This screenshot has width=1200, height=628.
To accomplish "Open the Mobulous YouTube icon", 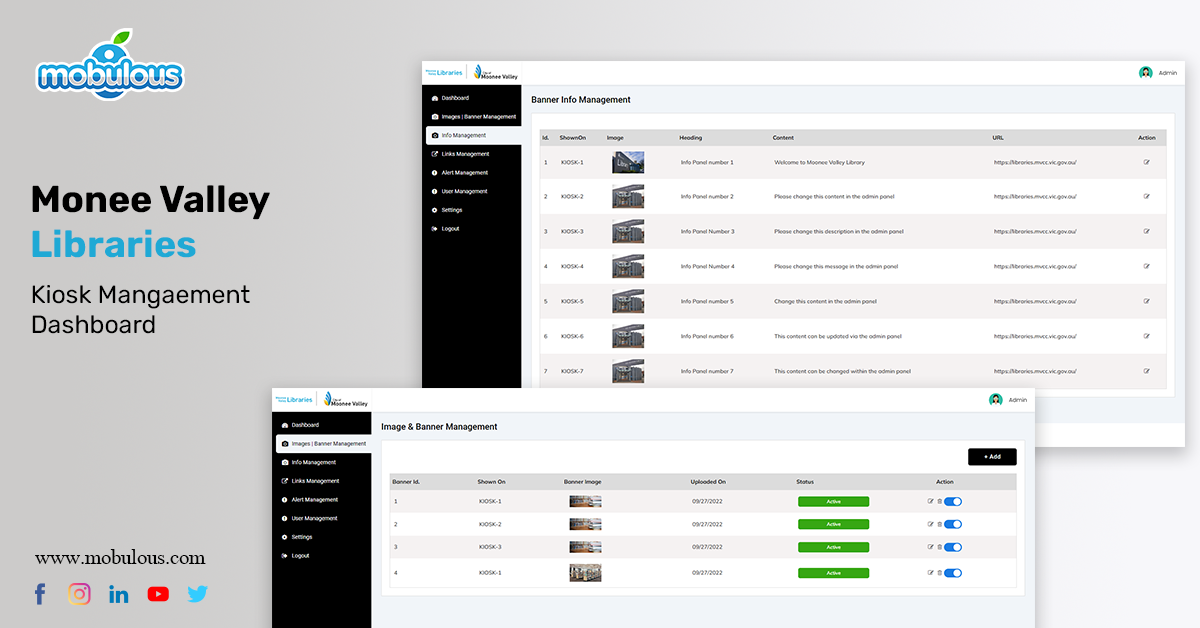I will tap(158, 594).
